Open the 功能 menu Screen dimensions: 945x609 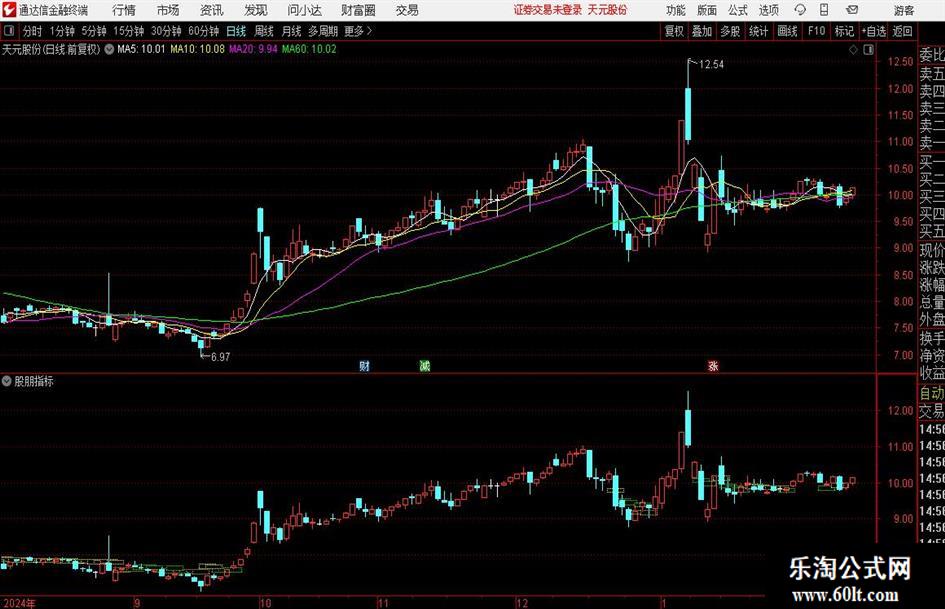coord(676,10)
